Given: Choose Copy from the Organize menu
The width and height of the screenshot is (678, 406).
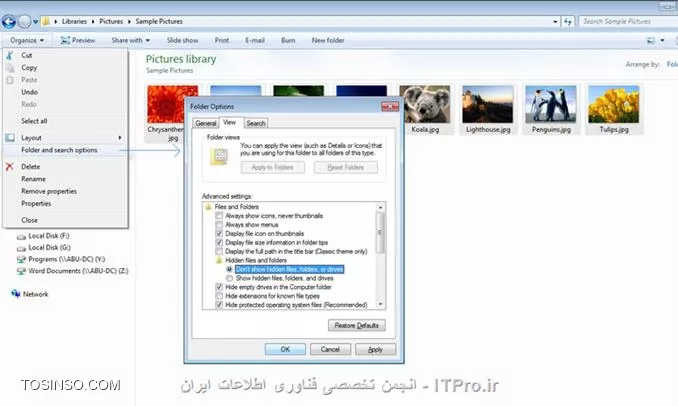Looking at the screenshot, I should [x=66, y=67].
